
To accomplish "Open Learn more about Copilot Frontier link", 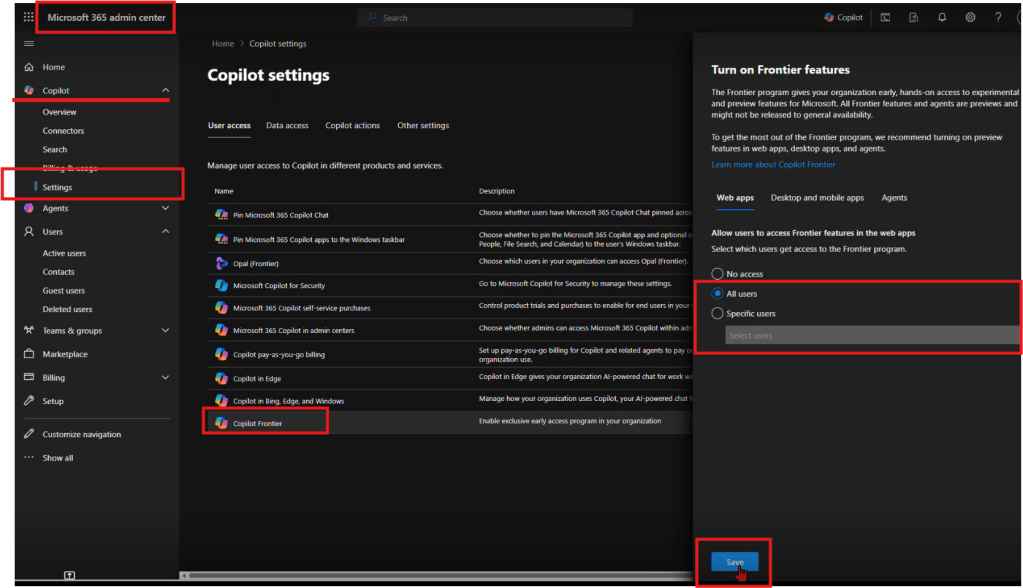I will [773, 164].
